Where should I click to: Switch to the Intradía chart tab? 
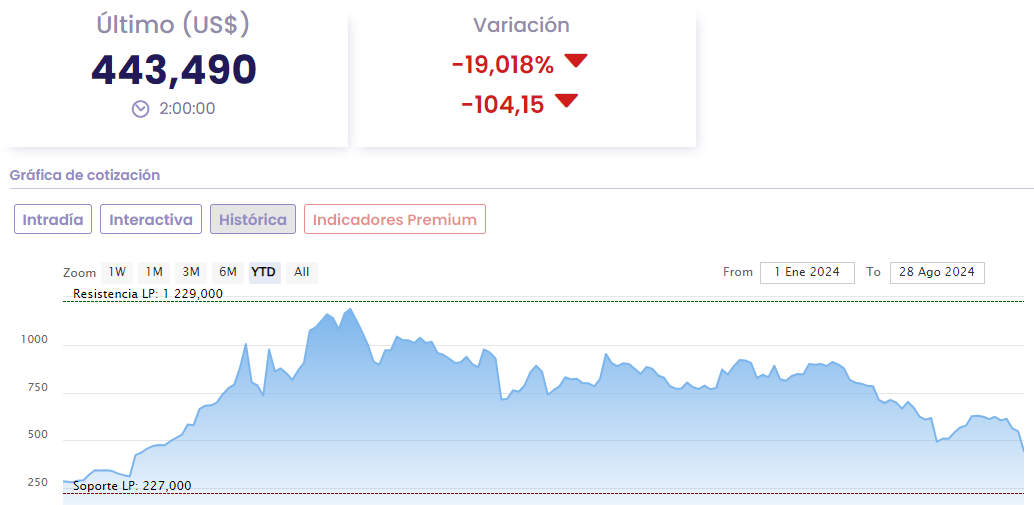tap(53, 219)
